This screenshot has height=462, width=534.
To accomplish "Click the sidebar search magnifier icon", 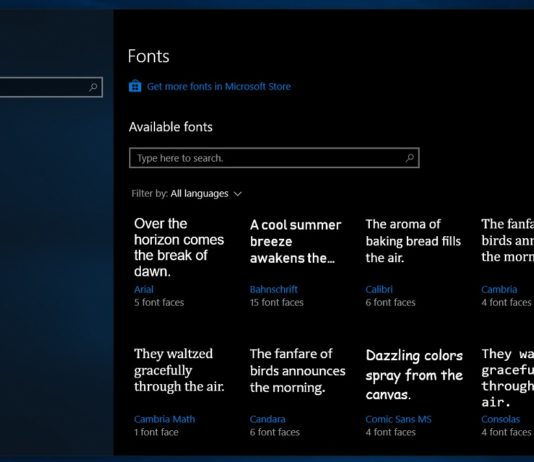I will click(93, 87).
